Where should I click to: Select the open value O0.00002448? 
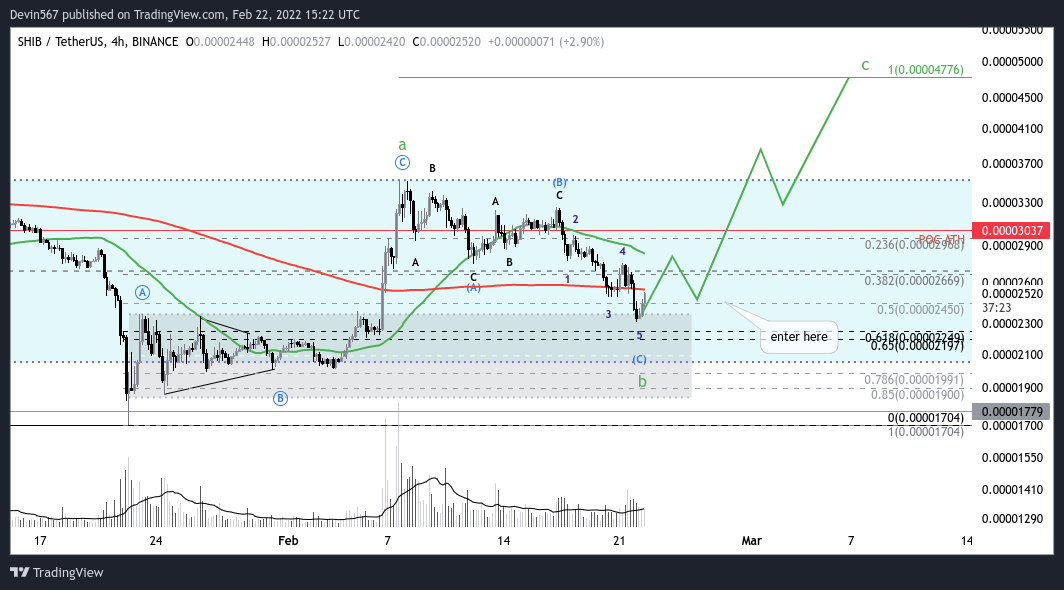220,41
